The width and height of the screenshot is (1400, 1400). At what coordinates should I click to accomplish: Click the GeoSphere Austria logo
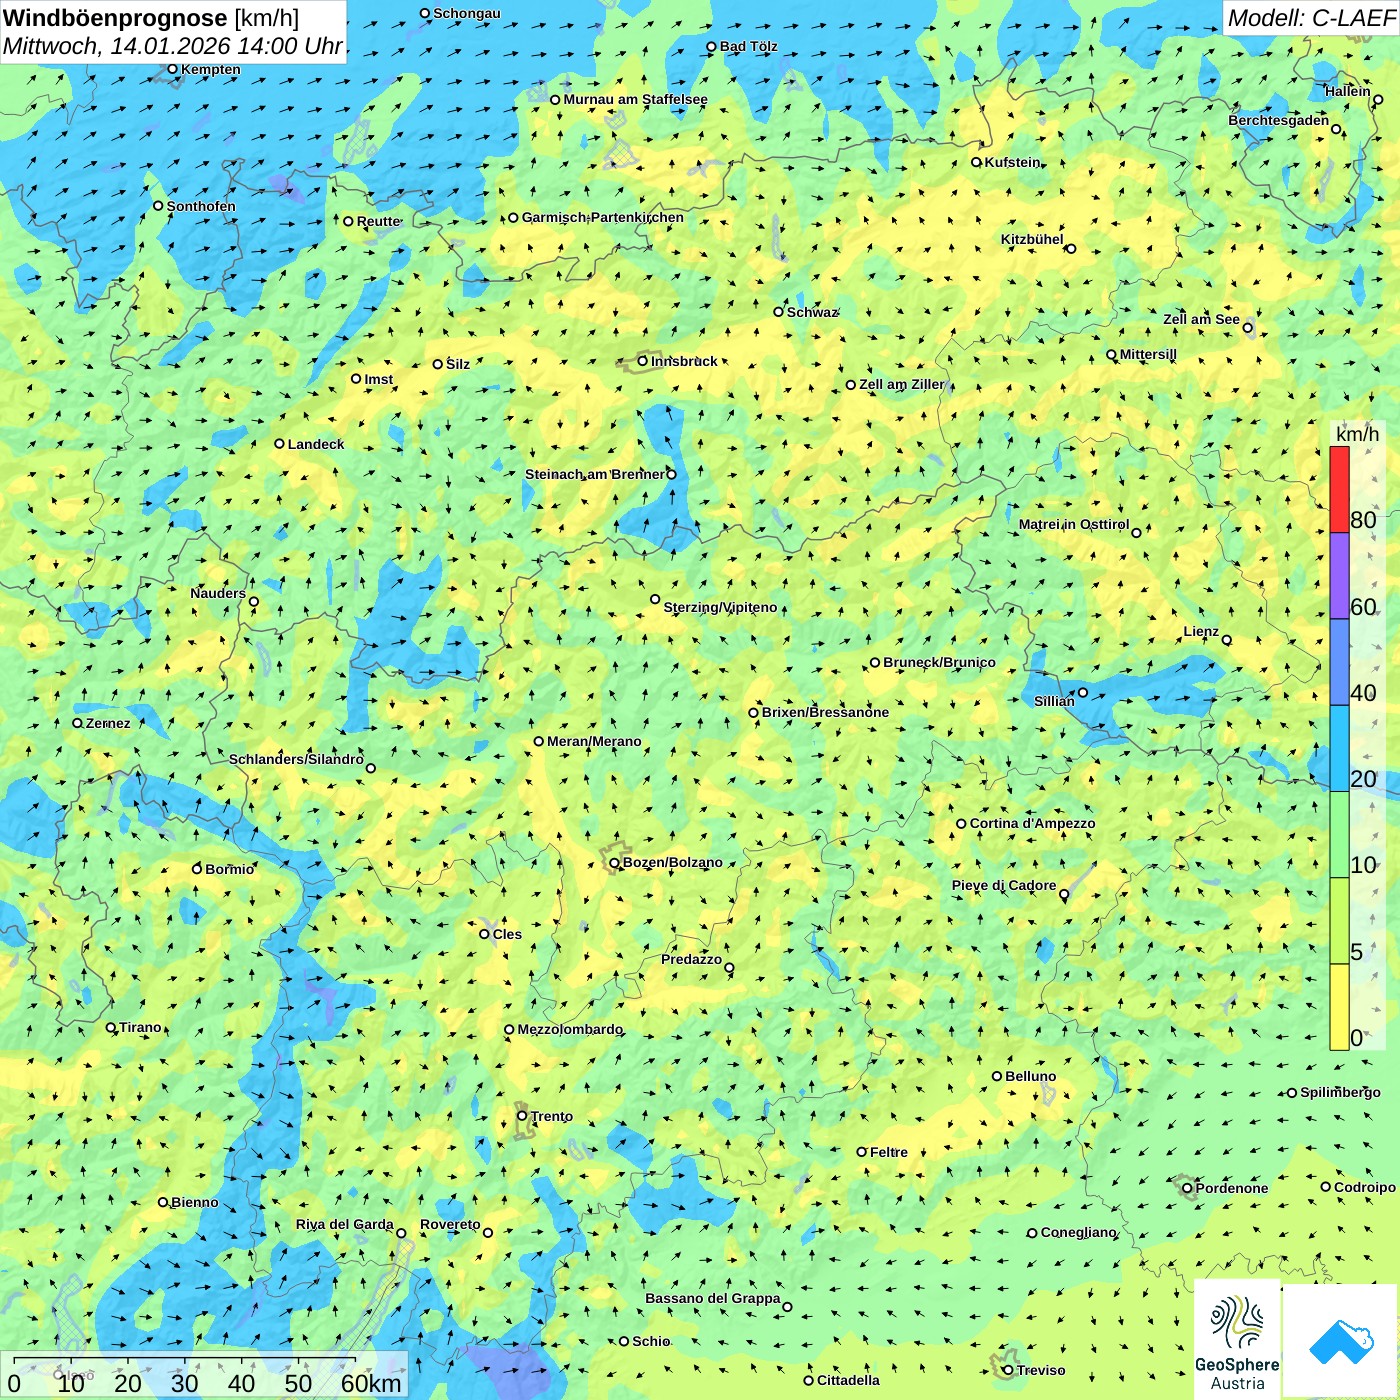coord(1237,1340)
